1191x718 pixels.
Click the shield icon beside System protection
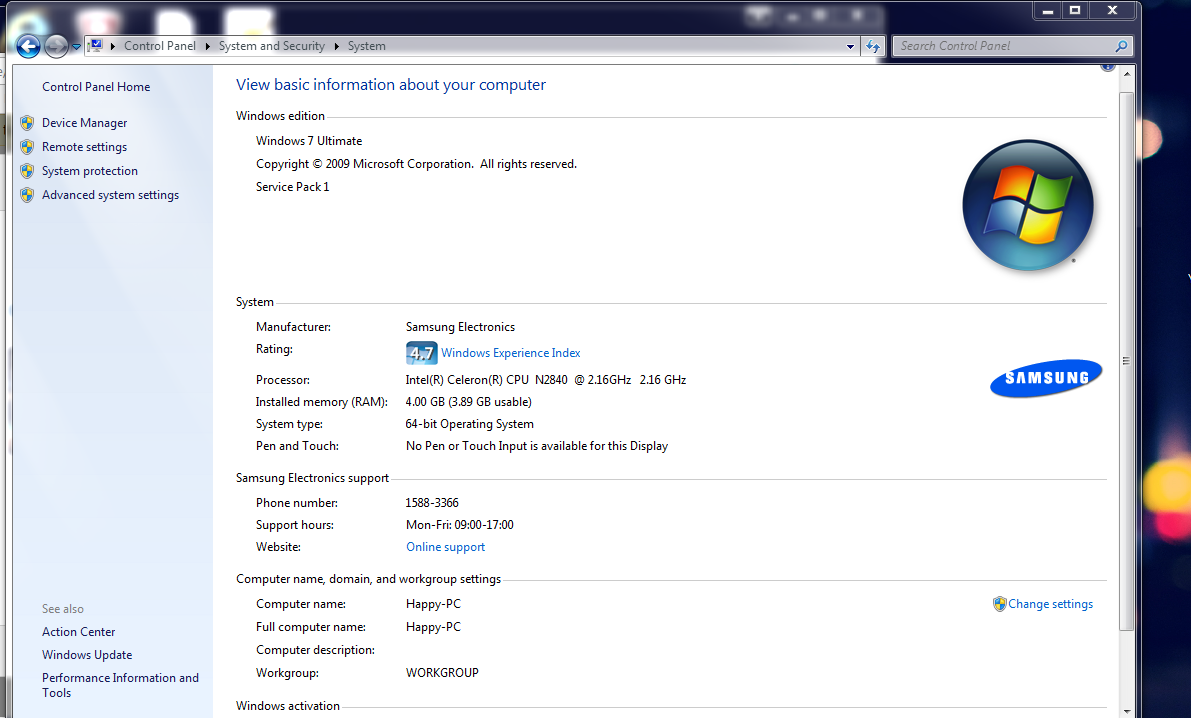tap(27, 171)
